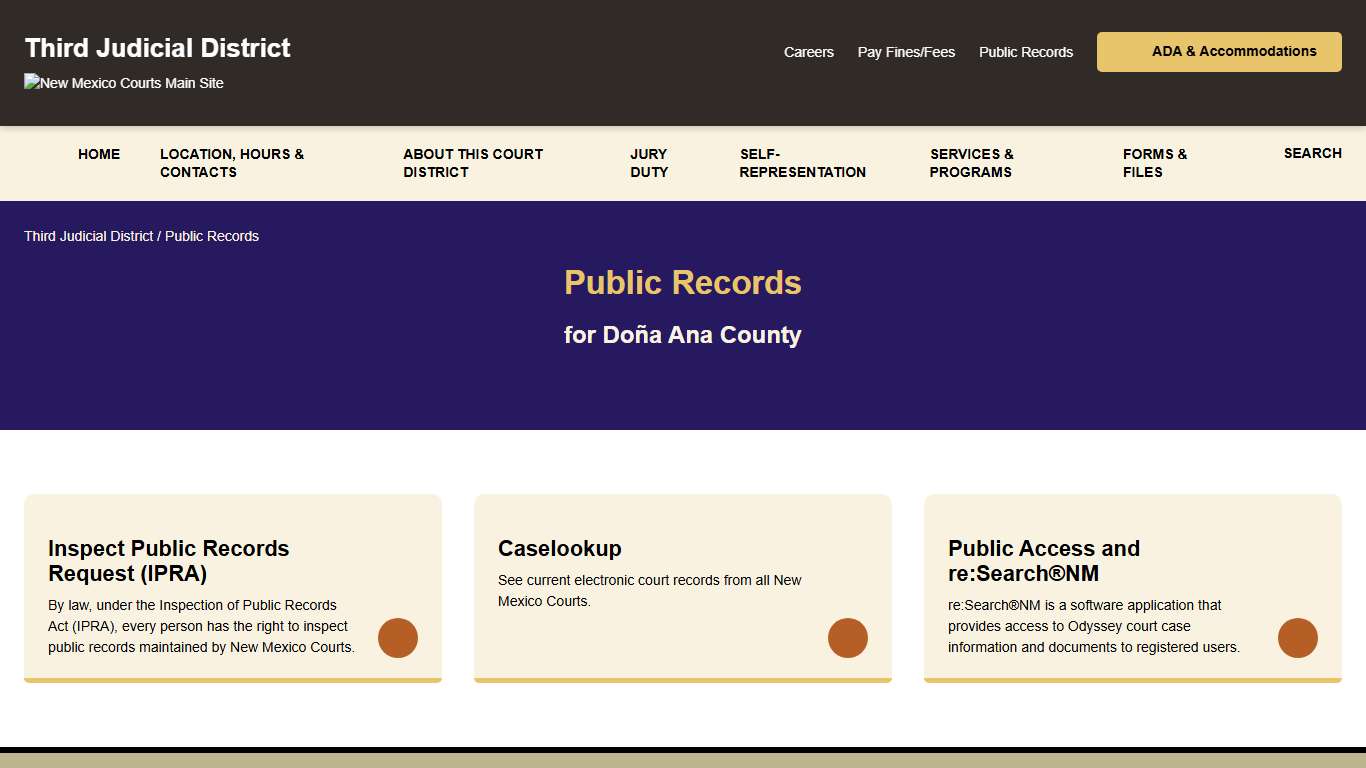Screen dimensions: 1366x768
Task: Click the ADA & Accommodations button
Action: tap(1218, 51)
